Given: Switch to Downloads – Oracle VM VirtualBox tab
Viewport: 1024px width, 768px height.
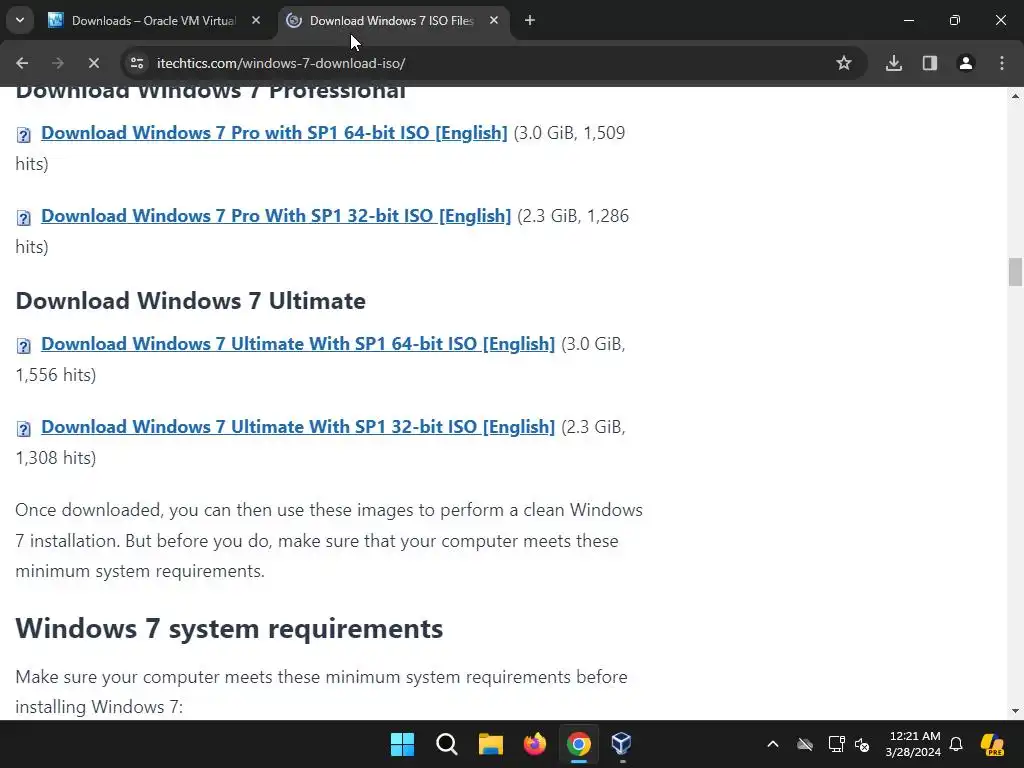Looking at the screenshot, I should pyautogui.click(x=155, y=21).
